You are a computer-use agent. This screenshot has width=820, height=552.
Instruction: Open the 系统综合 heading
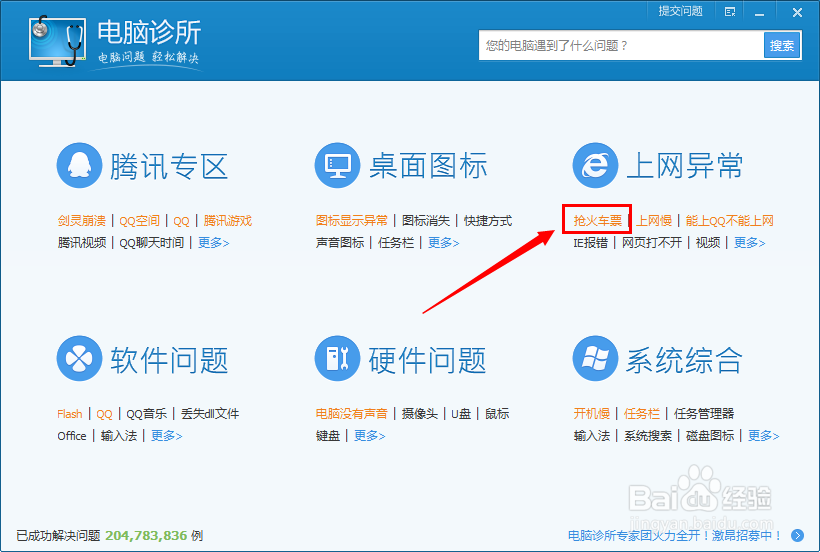point(685,360)
